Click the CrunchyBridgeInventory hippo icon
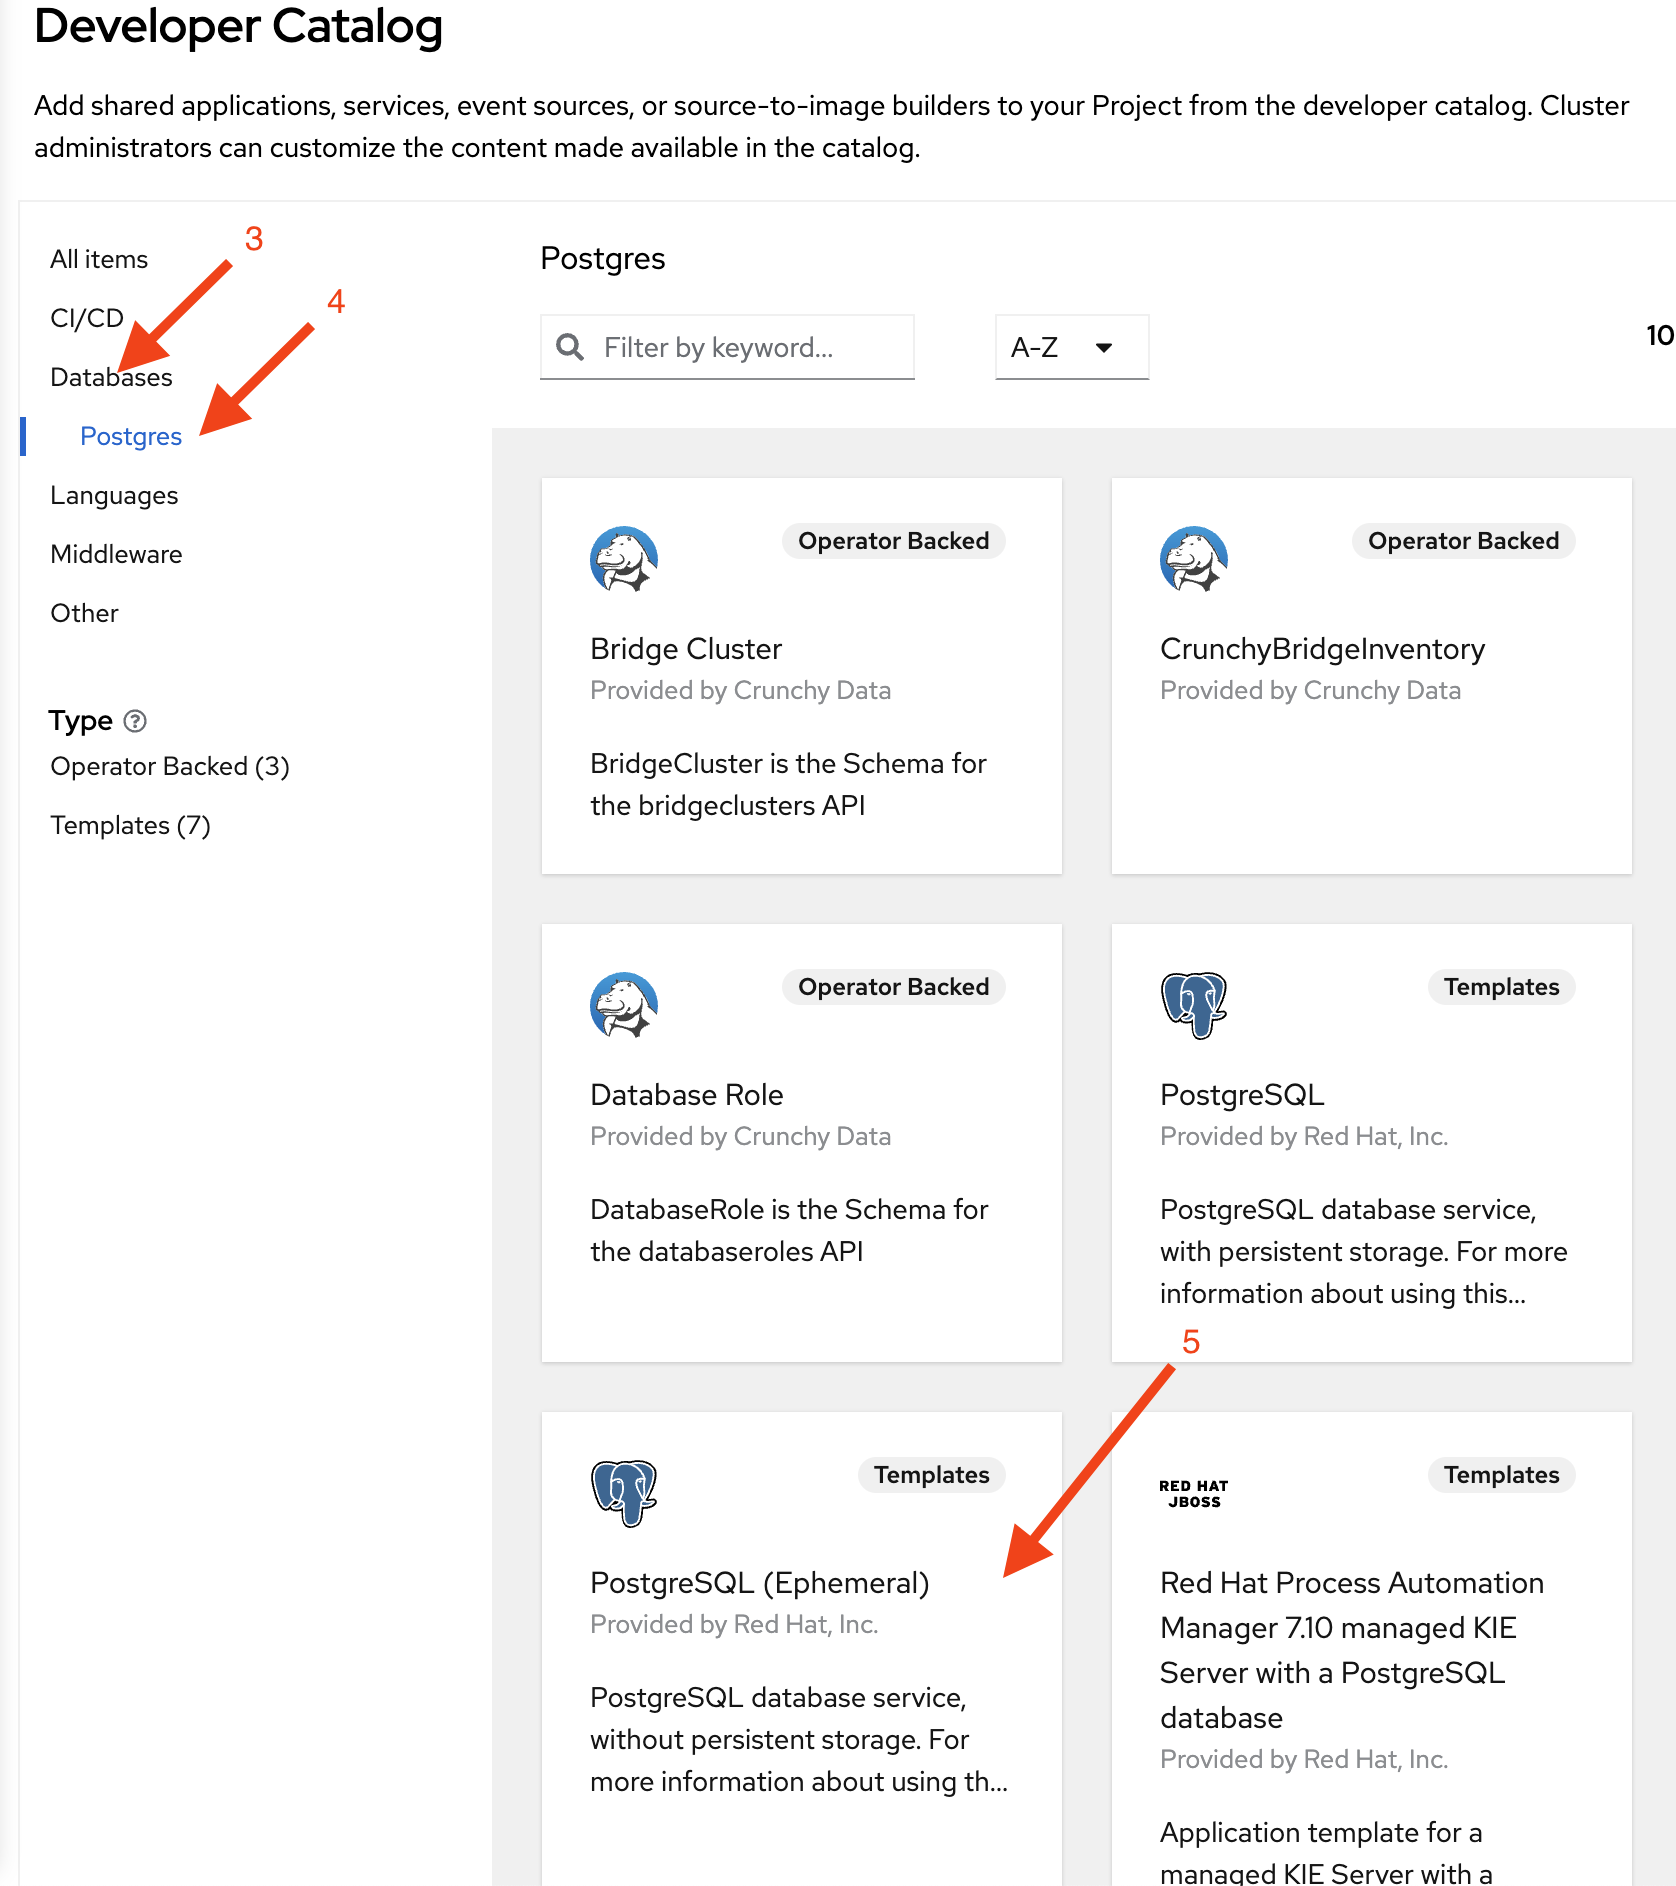 [x=1193, y=559]
